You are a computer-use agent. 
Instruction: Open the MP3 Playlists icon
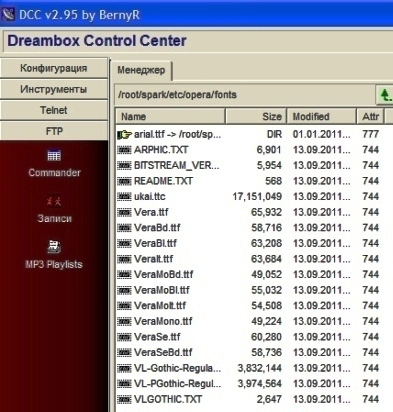coord(54,247)
